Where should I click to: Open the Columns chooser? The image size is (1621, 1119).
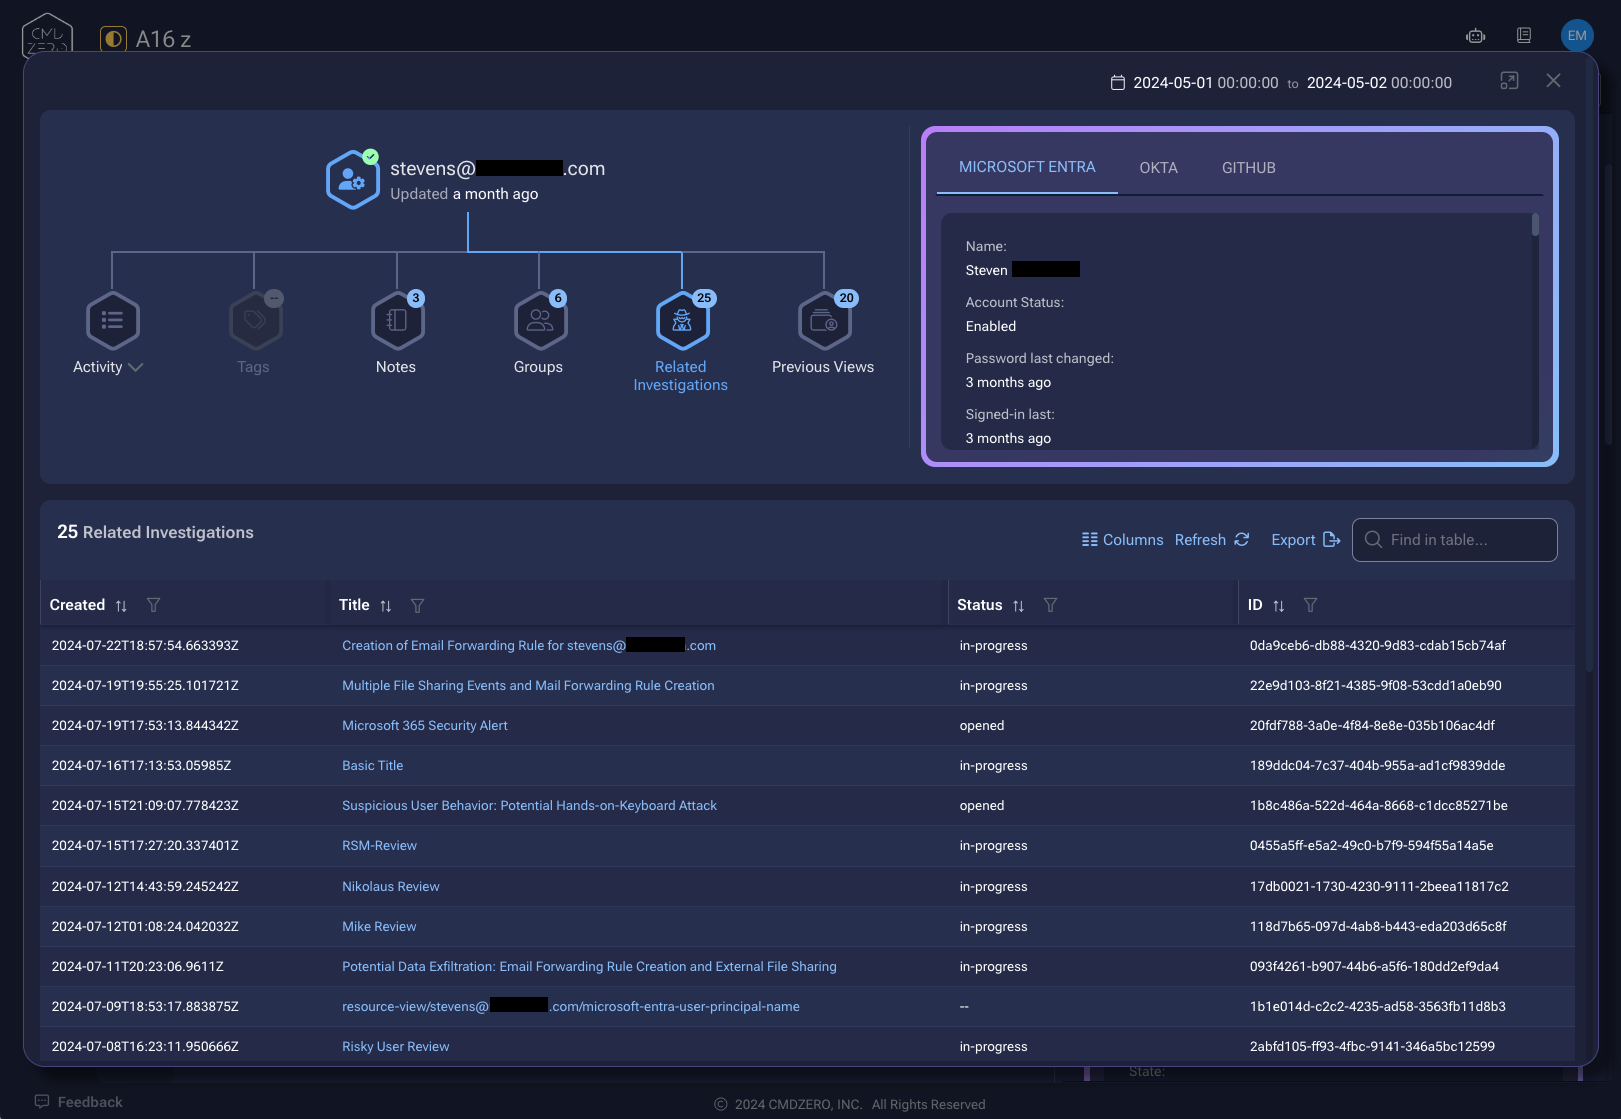pyautogui.click(x=1122, y=540)
